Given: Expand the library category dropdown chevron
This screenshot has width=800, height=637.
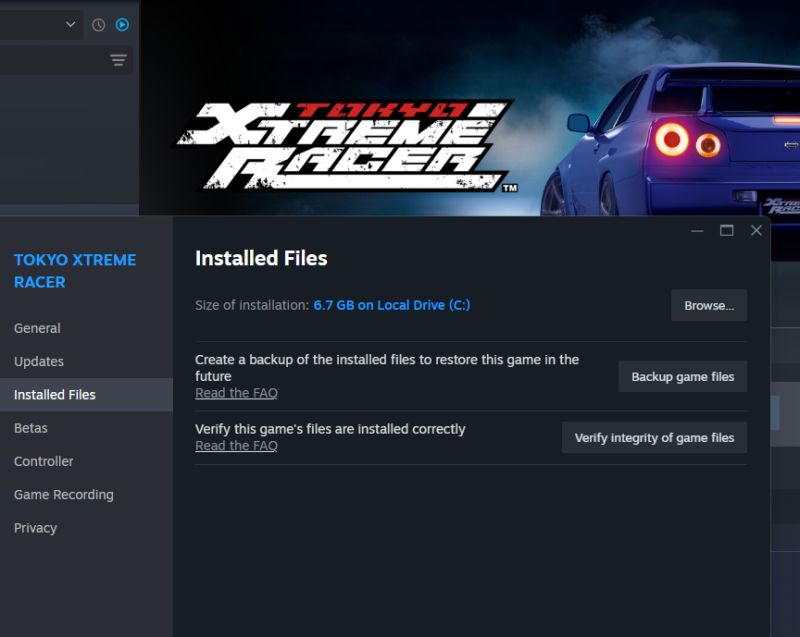Looking at the screenshot, I should click(x=71, y=24).
